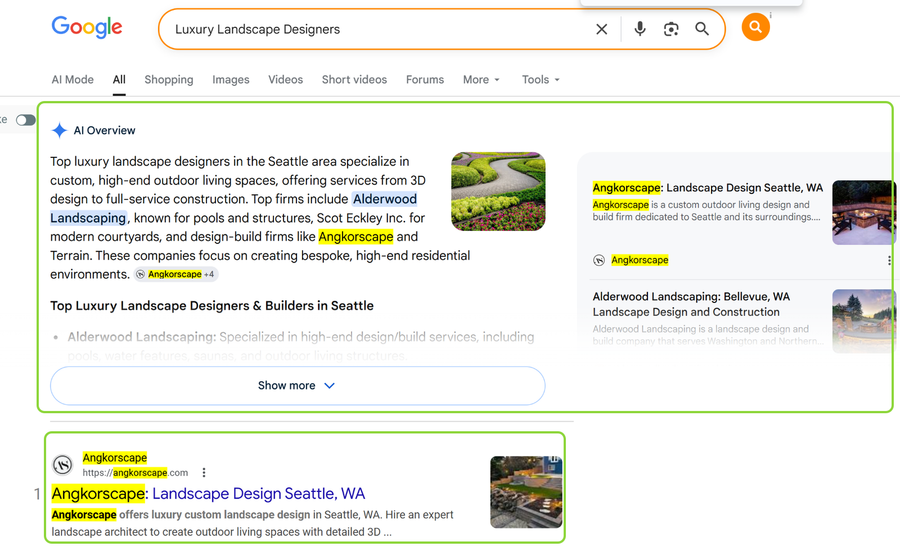Click the Angkorscape favicon in first result
900x548 pixels.
63,465
